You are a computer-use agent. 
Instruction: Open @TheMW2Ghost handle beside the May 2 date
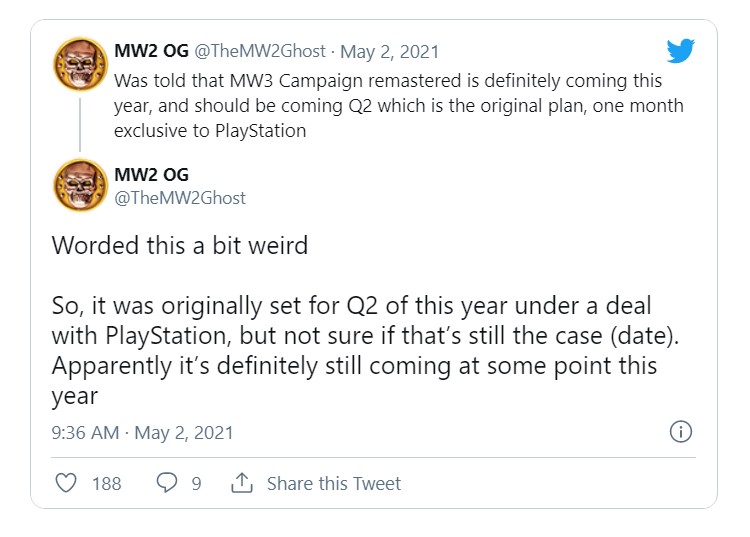click(259, 52)
